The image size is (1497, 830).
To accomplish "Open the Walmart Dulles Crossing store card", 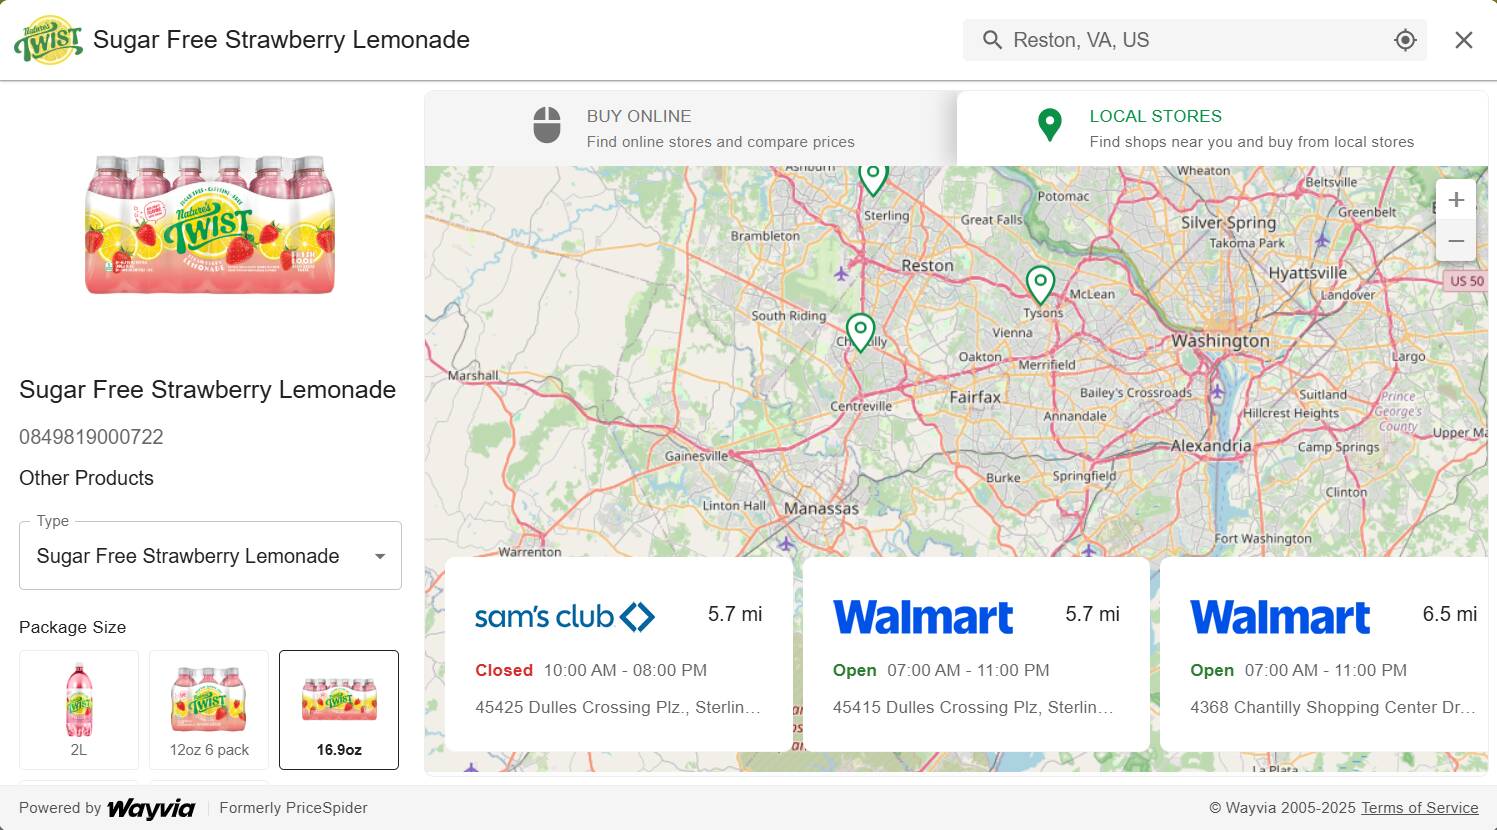I will 976,654.
